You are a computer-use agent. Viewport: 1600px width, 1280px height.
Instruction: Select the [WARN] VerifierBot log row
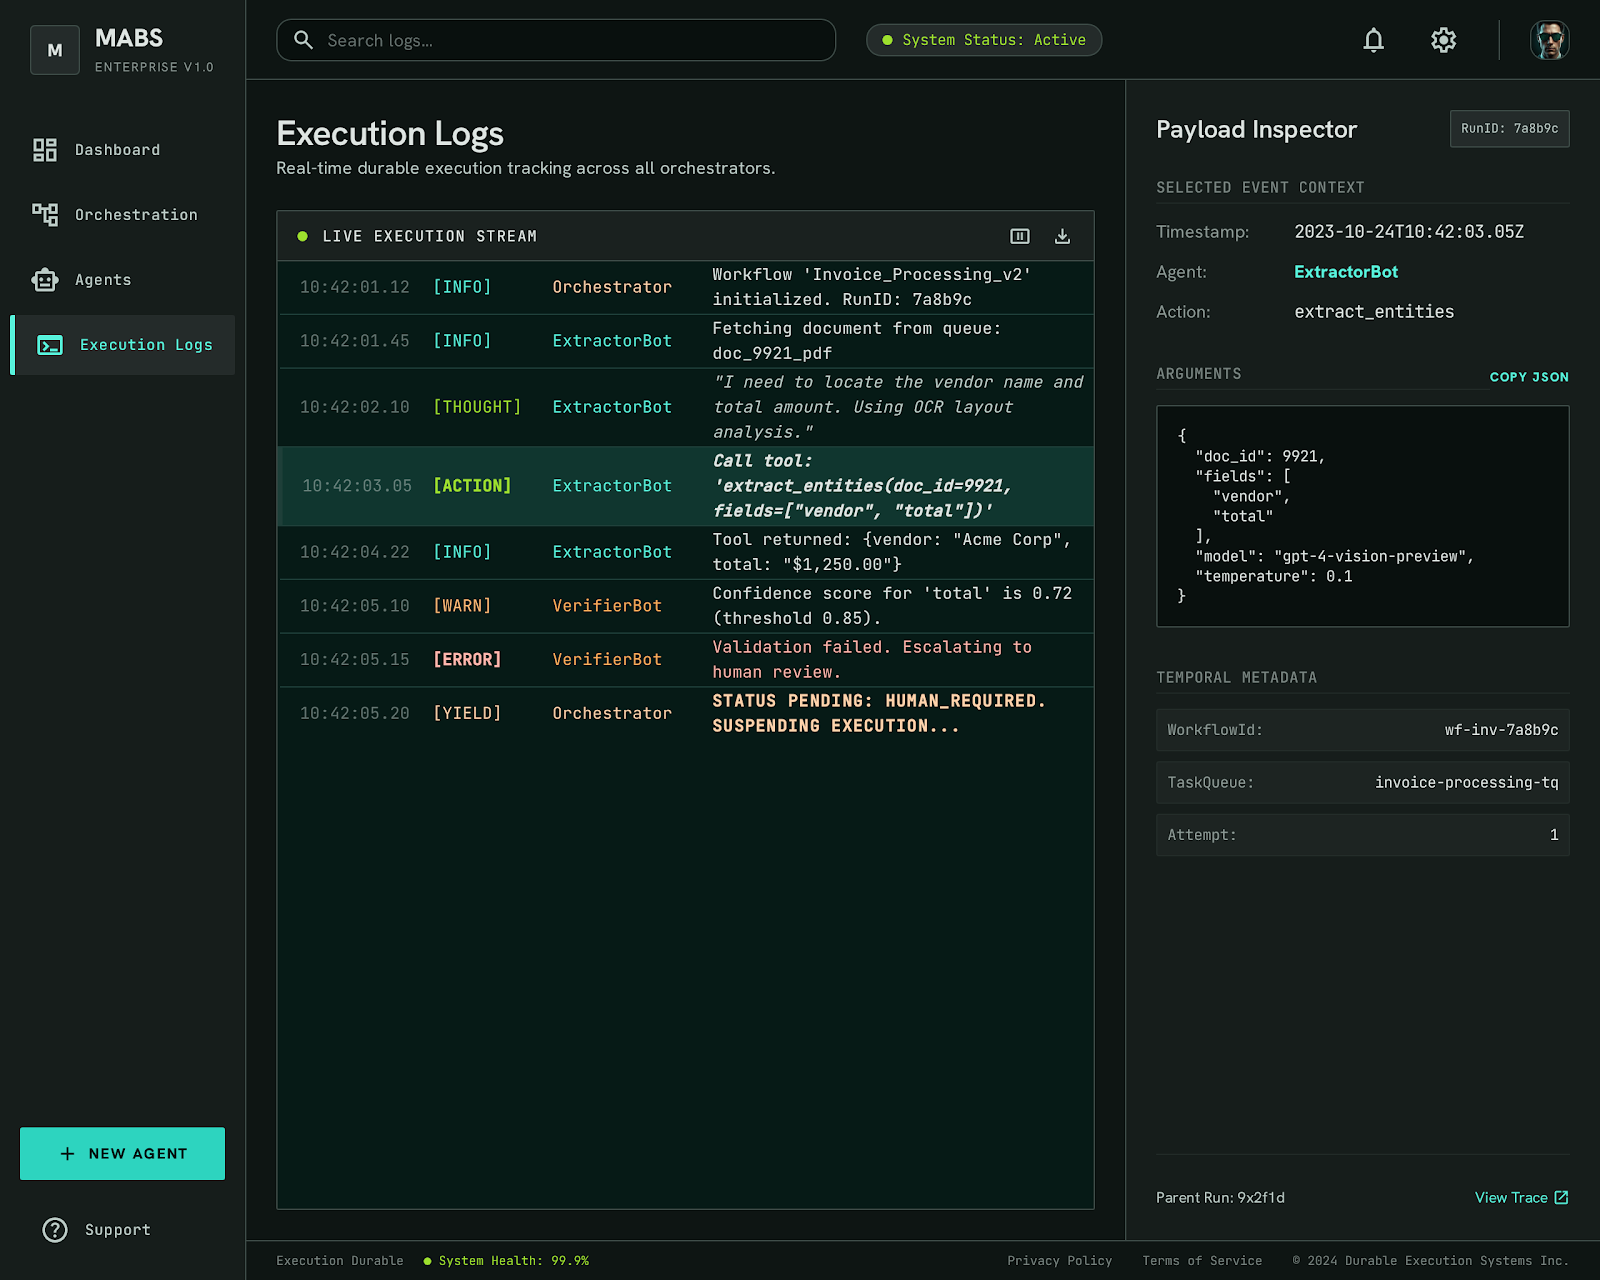click(x=686, y=606)
